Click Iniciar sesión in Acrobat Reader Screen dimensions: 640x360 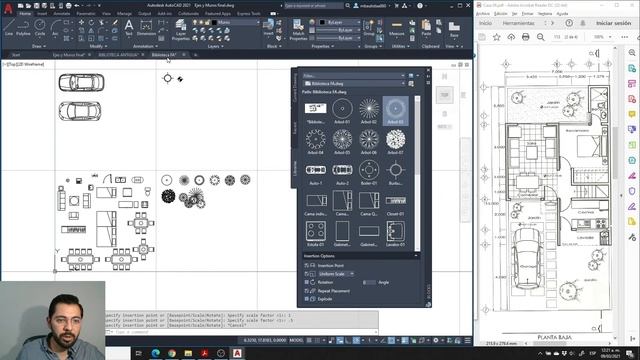tap(613, 23)
